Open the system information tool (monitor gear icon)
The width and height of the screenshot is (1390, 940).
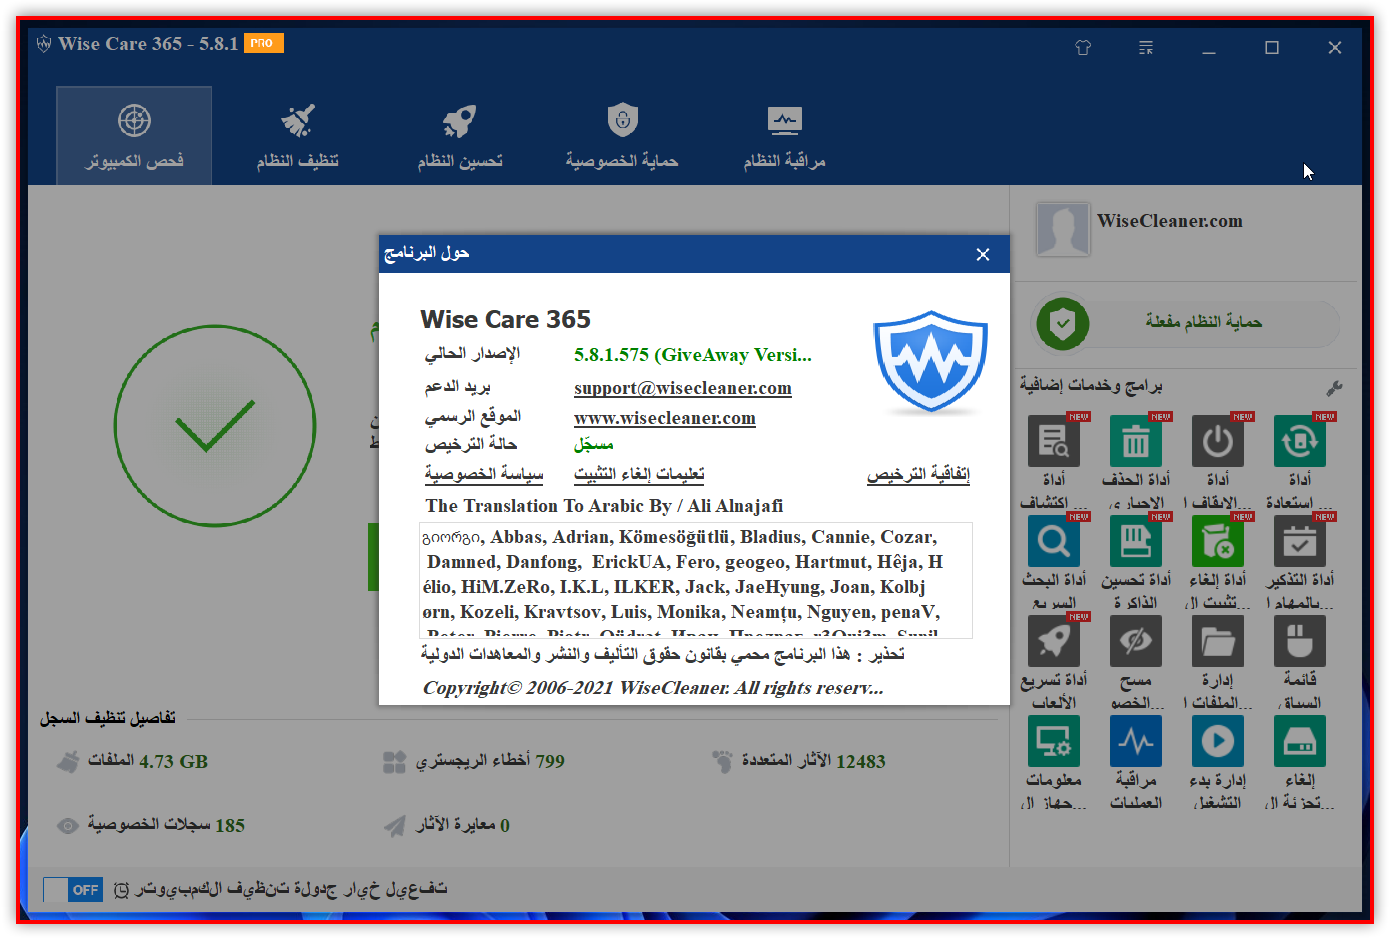click(1054, 741)
